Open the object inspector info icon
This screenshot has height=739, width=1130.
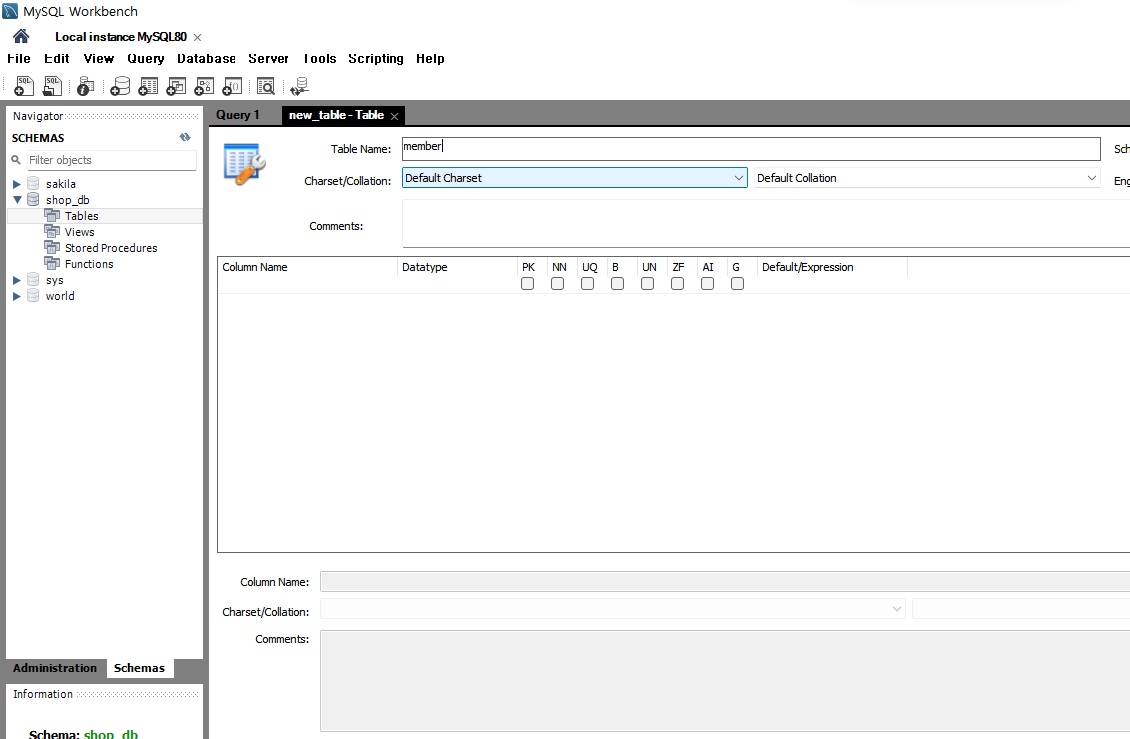coord(85,87)
